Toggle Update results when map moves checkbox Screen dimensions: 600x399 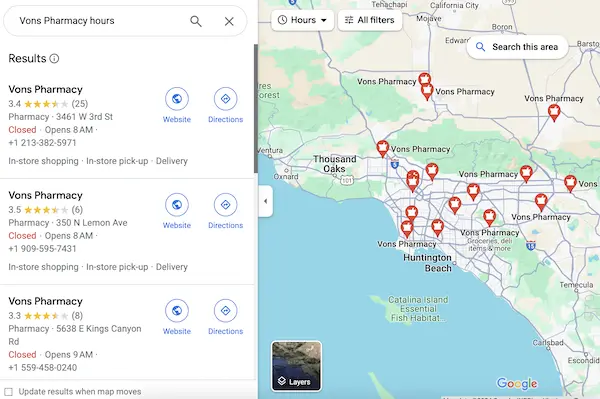[8, 392]
